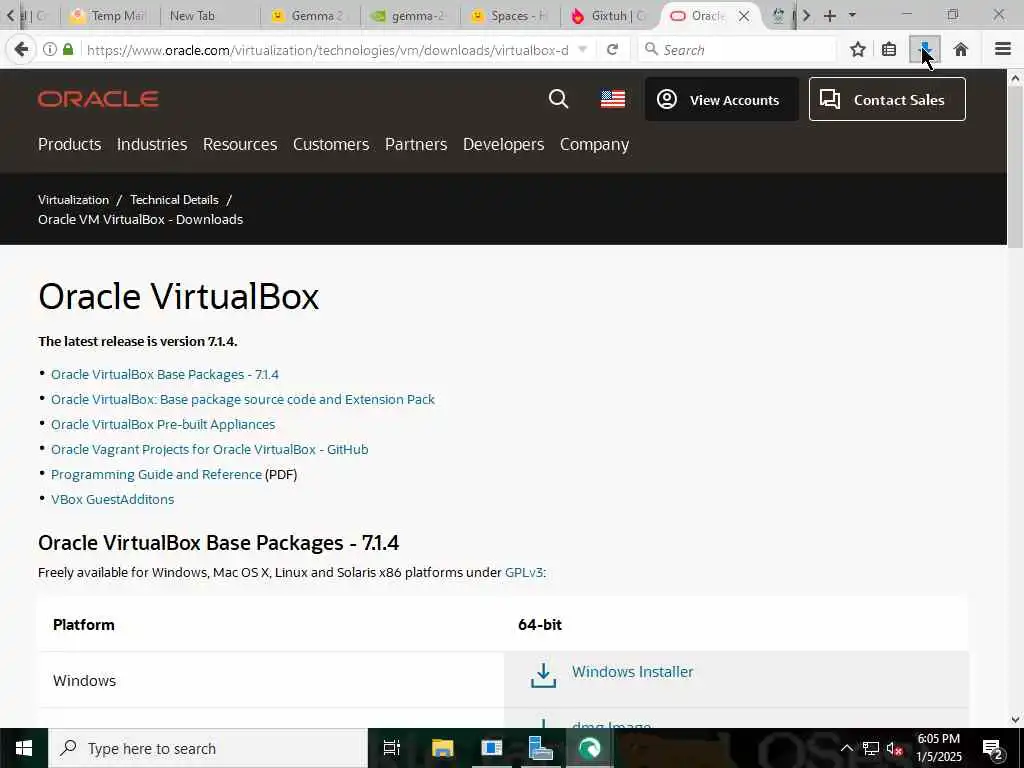Open the Customers navigation menu
Image resolution: width=1024 pixels, height=768 pixels.
point(330,144)
